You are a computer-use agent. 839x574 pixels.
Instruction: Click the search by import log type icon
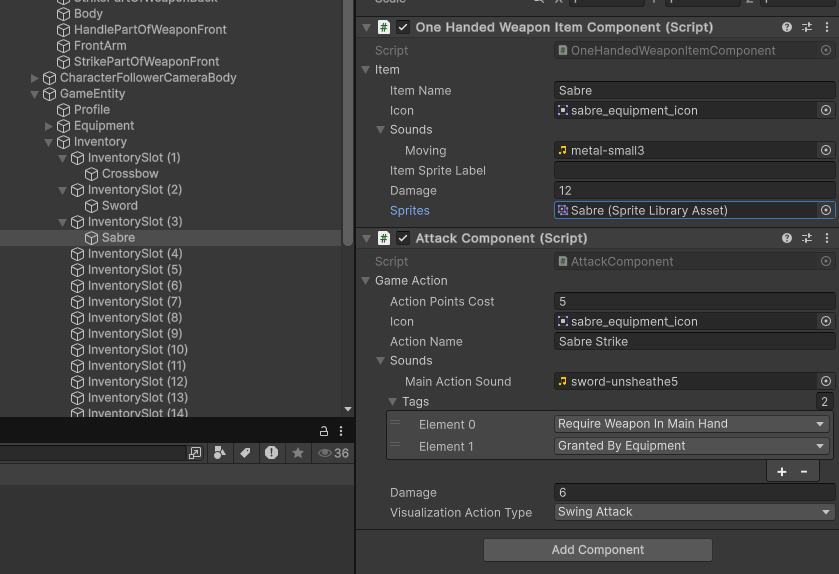271,453
